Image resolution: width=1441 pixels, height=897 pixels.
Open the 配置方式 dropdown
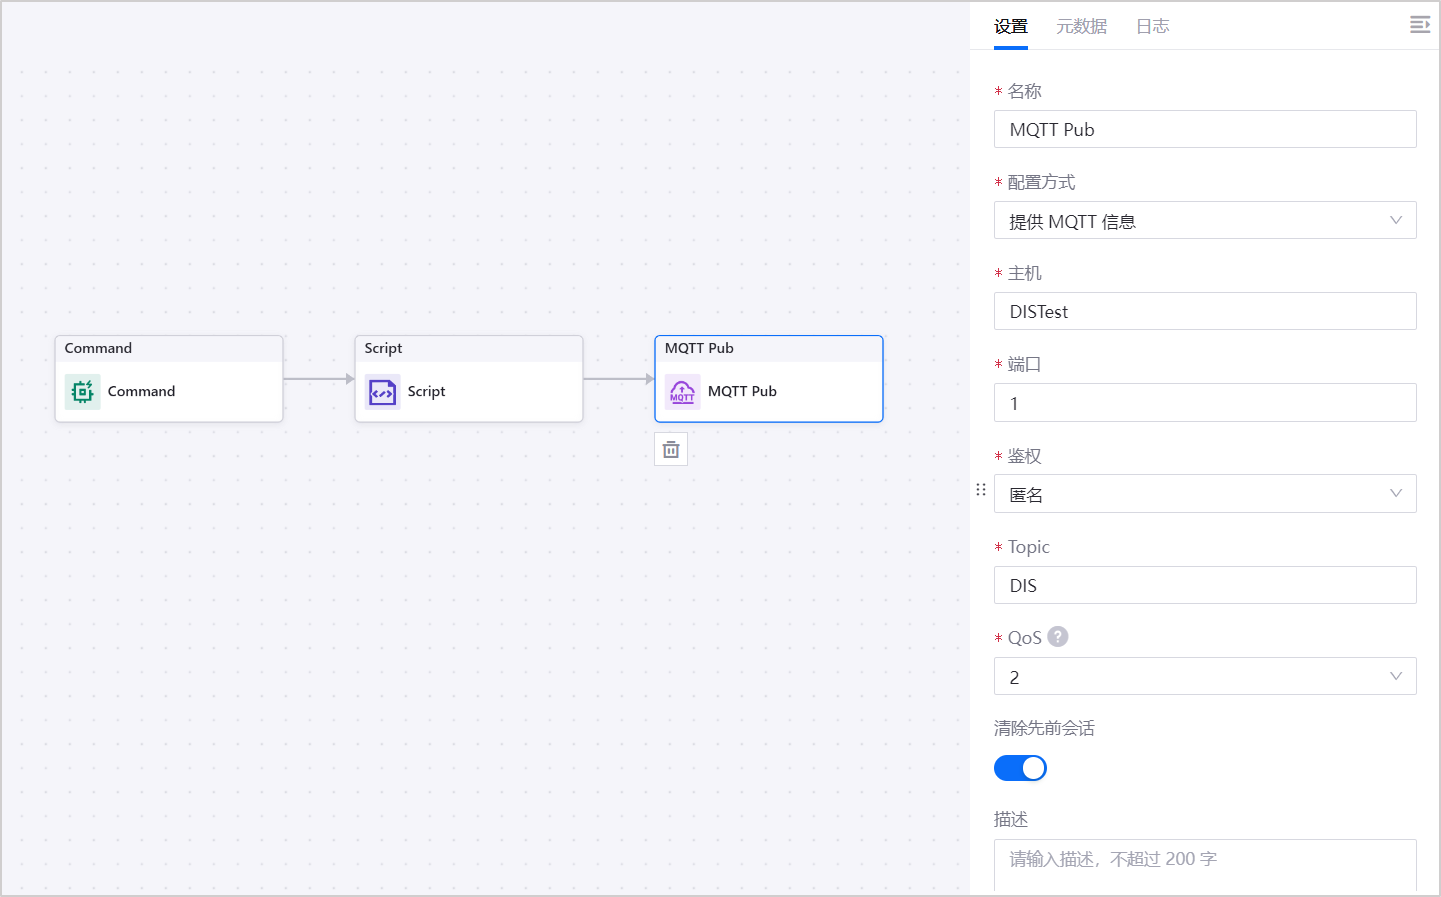click(1204, 221)
